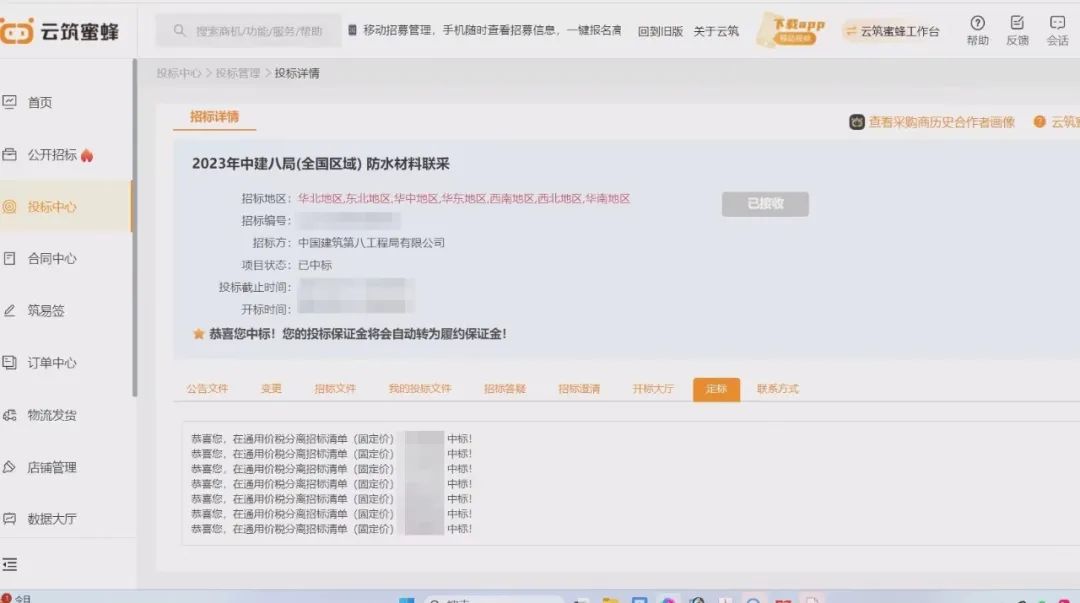The image size is (1080, 603).
Task: Switch to 变更 tab
Action: pos(271,389)
